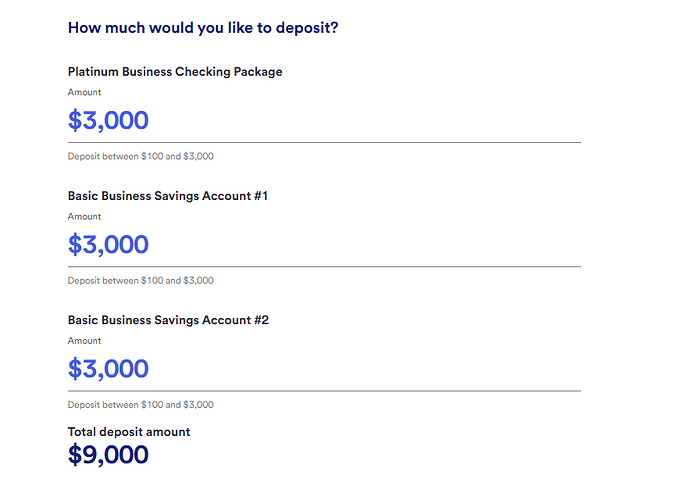Click the Basic Business Savings Account #2 title
674x500 pixels.
[168, 320]
